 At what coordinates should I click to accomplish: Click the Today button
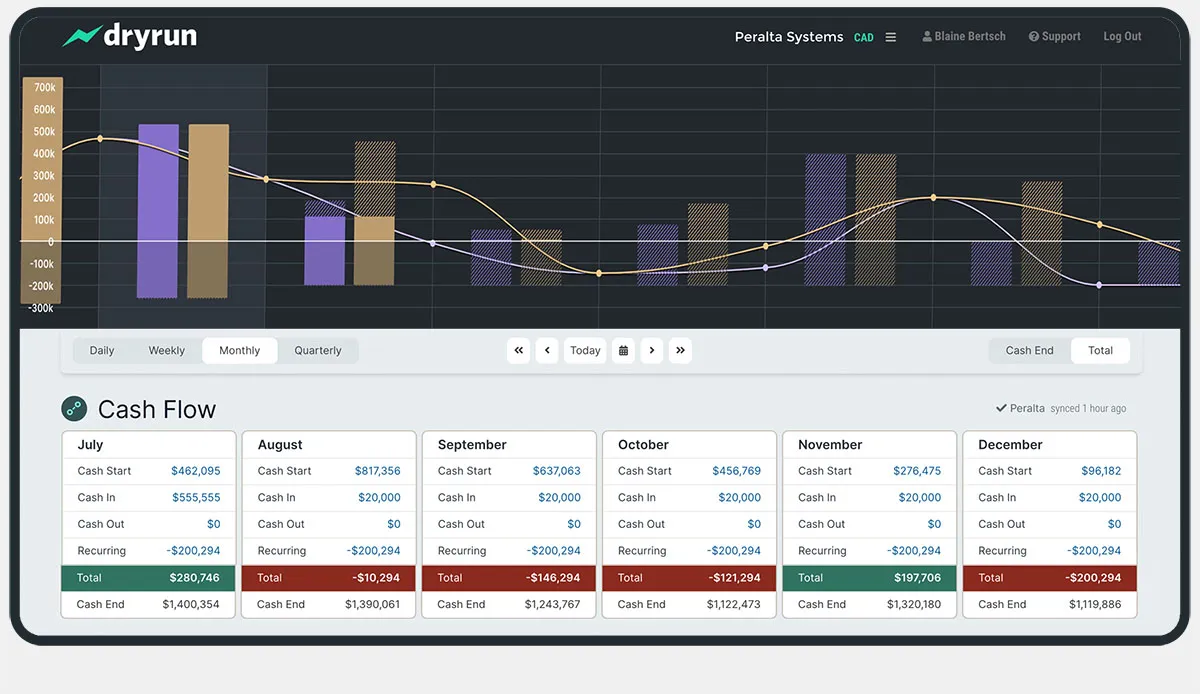tap(585, 351)
